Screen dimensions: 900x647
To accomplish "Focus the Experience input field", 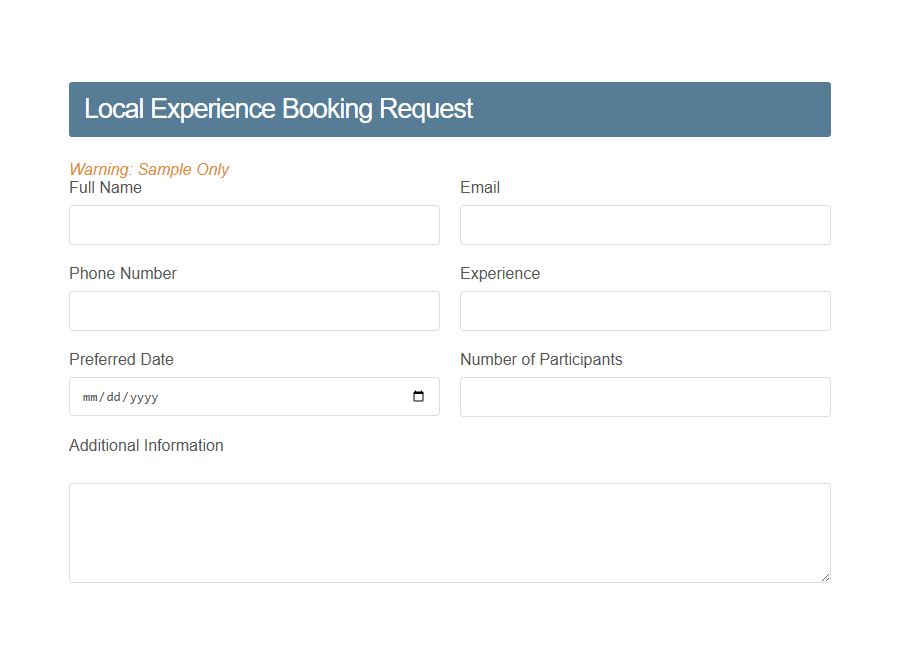I will (x=645, y=310).
